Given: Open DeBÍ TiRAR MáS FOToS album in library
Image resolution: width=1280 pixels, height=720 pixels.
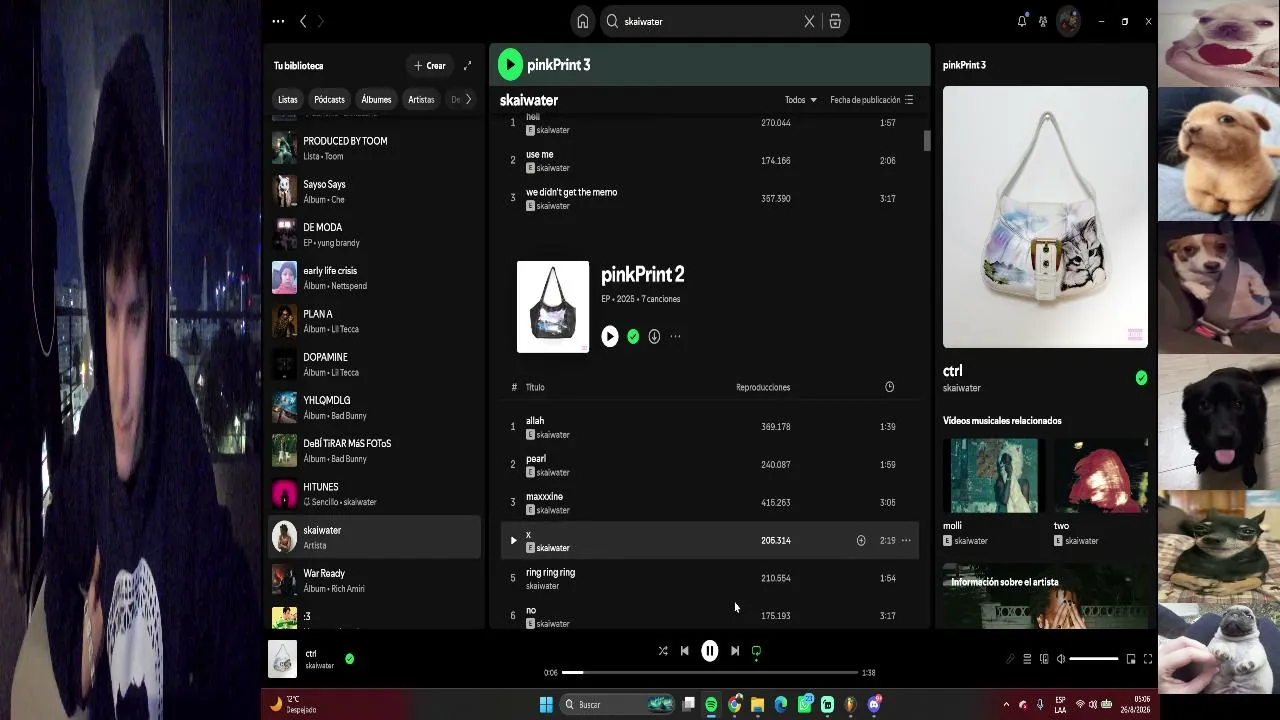Looking at the screenshot, I should tap(376, 450).
